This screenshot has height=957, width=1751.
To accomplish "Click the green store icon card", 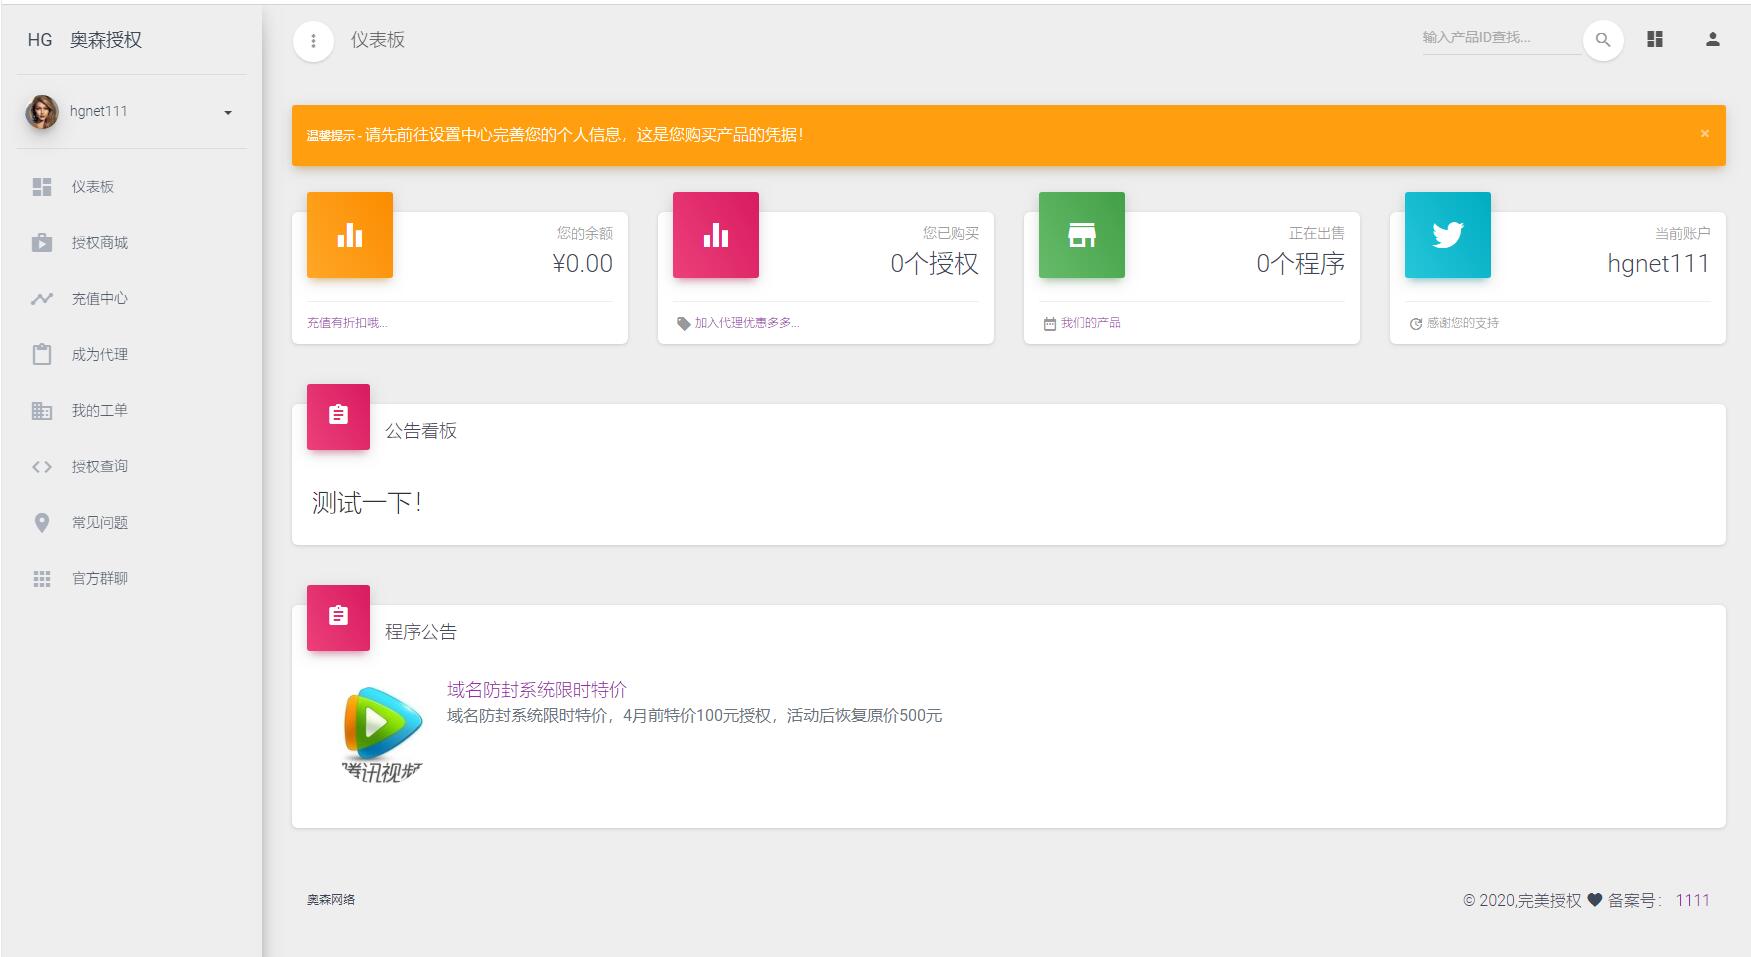I will pos(1082,235).
